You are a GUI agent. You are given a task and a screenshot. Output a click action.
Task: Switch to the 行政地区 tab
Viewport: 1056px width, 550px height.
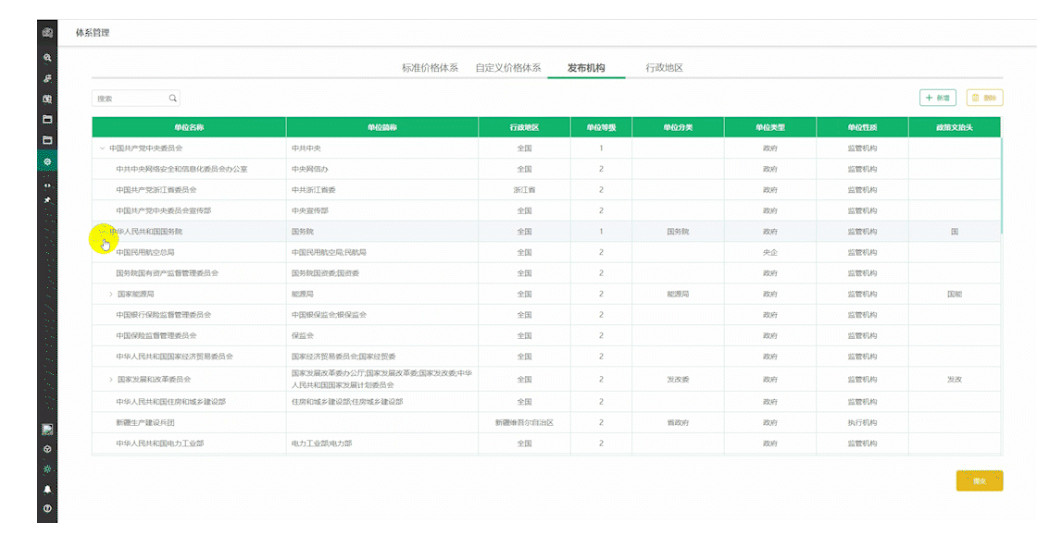[664, 68]
